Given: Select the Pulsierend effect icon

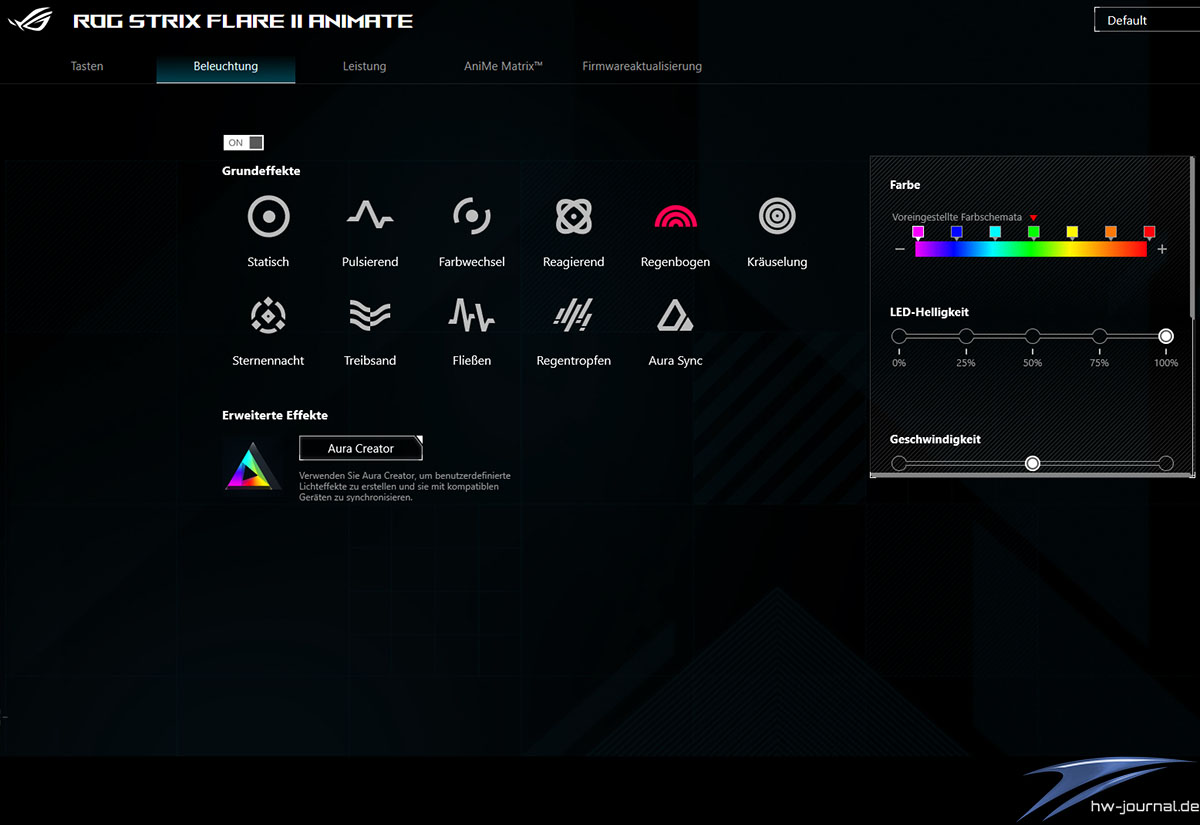Looking at the screenshot, I should [370, 216].
